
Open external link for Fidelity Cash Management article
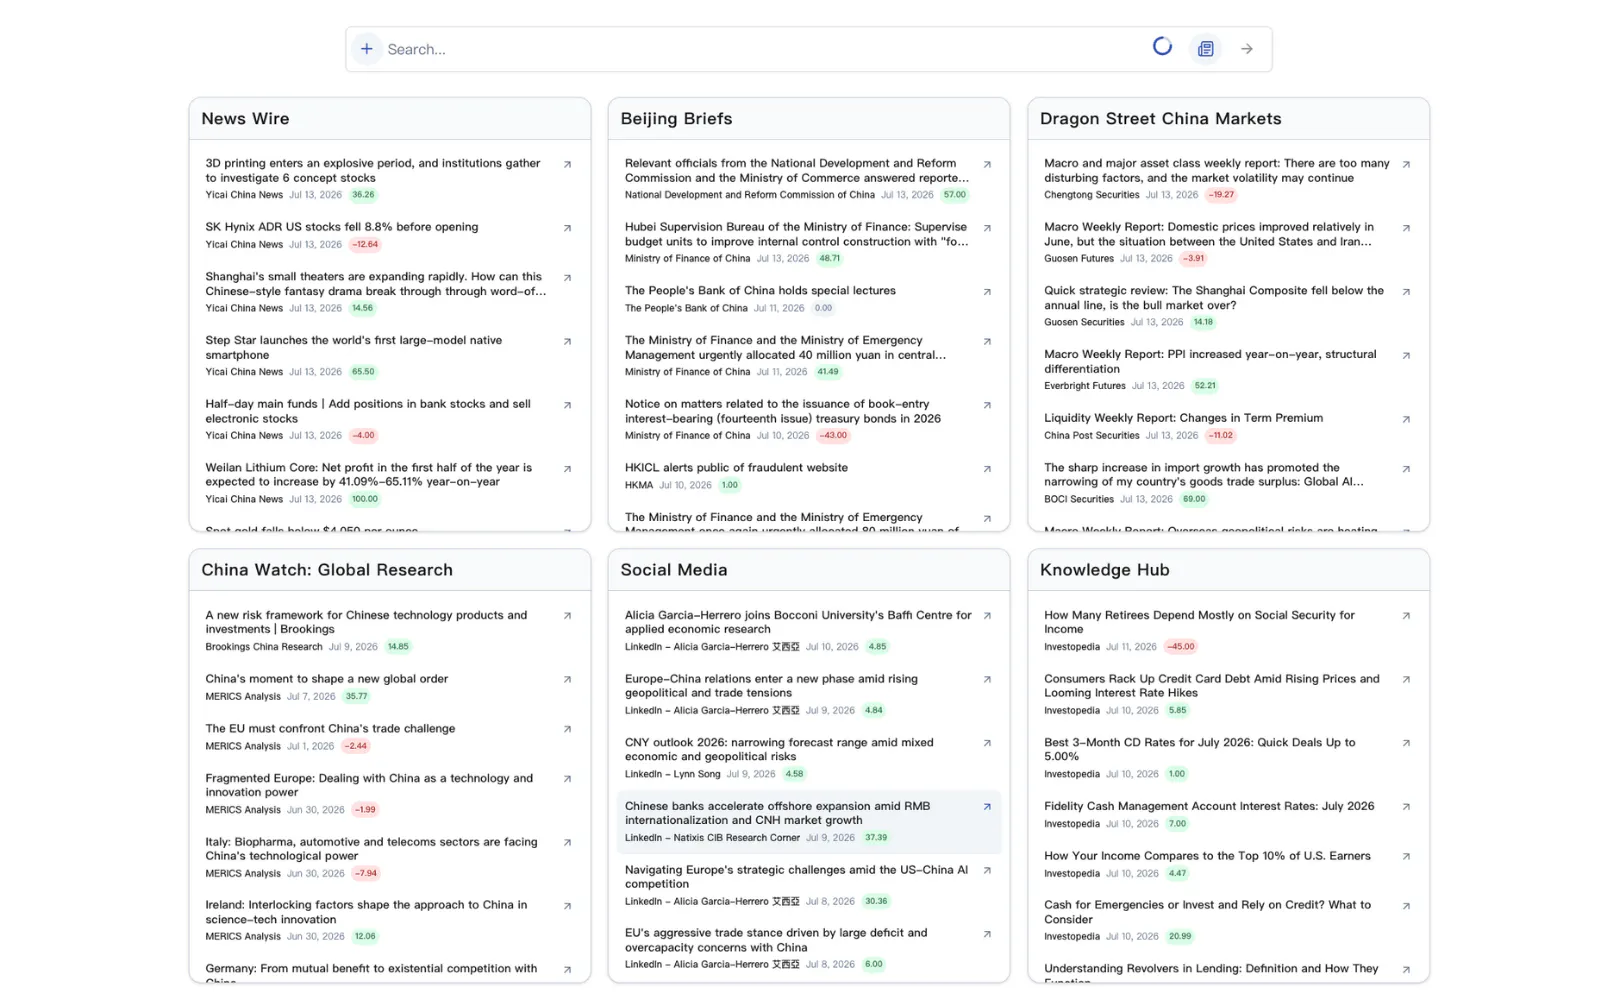tap(1406, 807)
